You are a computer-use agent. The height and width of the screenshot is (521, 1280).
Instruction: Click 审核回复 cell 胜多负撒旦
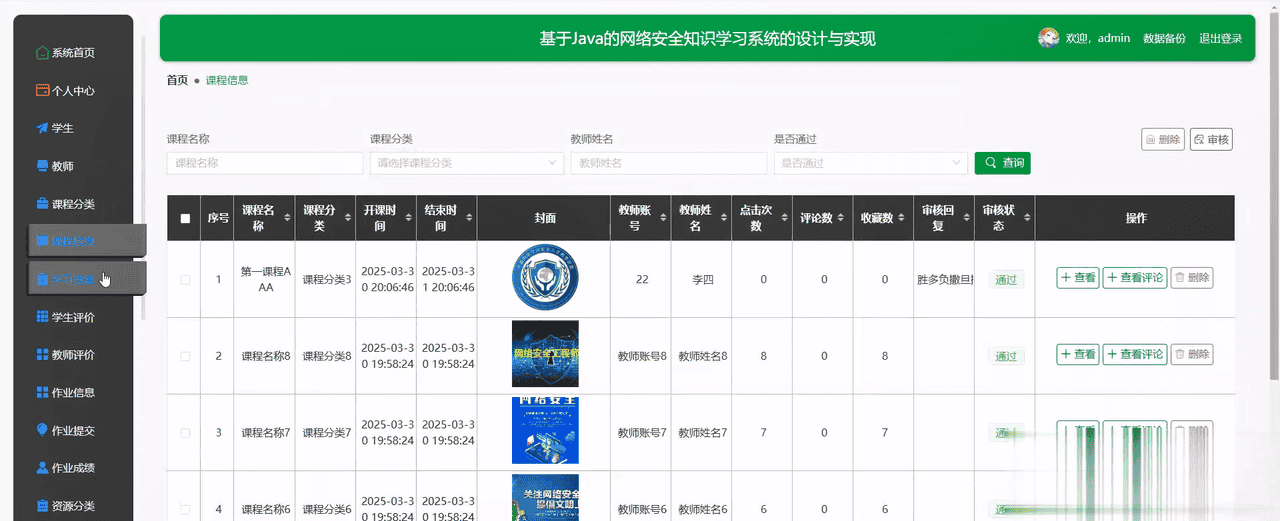click(945, 280)
